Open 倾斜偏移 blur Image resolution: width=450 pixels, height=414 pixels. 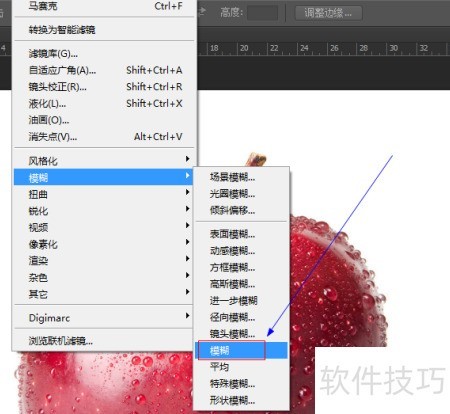click(241, 210)
